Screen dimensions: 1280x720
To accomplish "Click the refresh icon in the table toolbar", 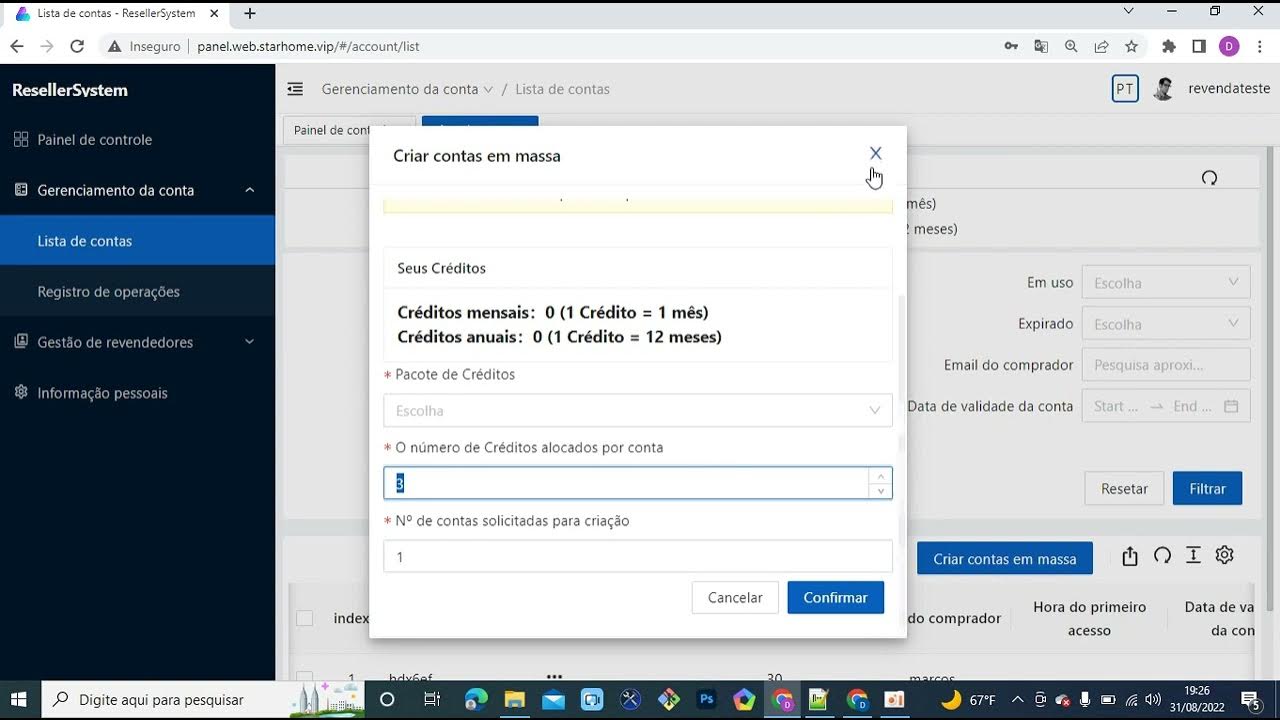I will coord(1162,556).
